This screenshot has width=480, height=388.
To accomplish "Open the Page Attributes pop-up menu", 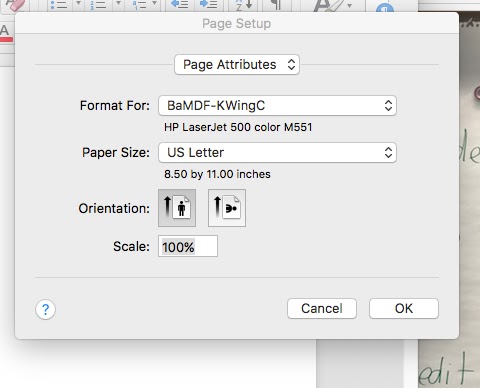I will pyautogui.click(x=237, y=65).
